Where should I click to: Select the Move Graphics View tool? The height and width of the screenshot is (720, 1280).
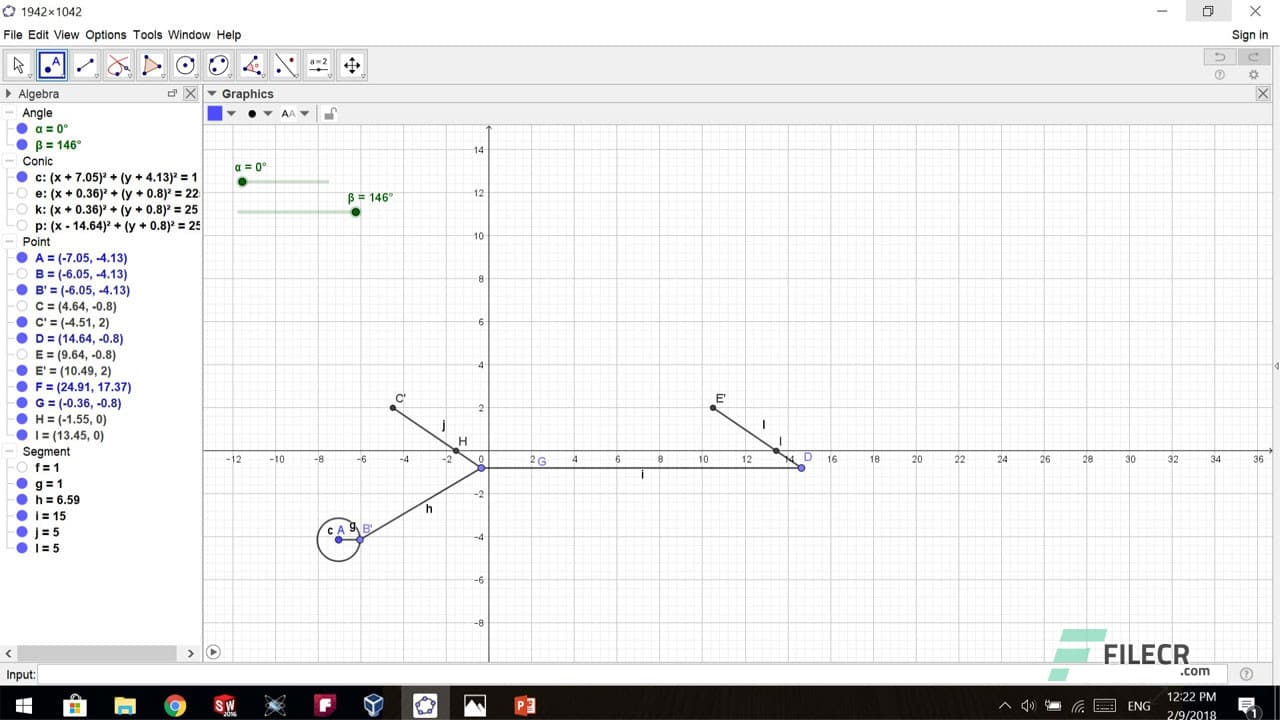[351, 64]
